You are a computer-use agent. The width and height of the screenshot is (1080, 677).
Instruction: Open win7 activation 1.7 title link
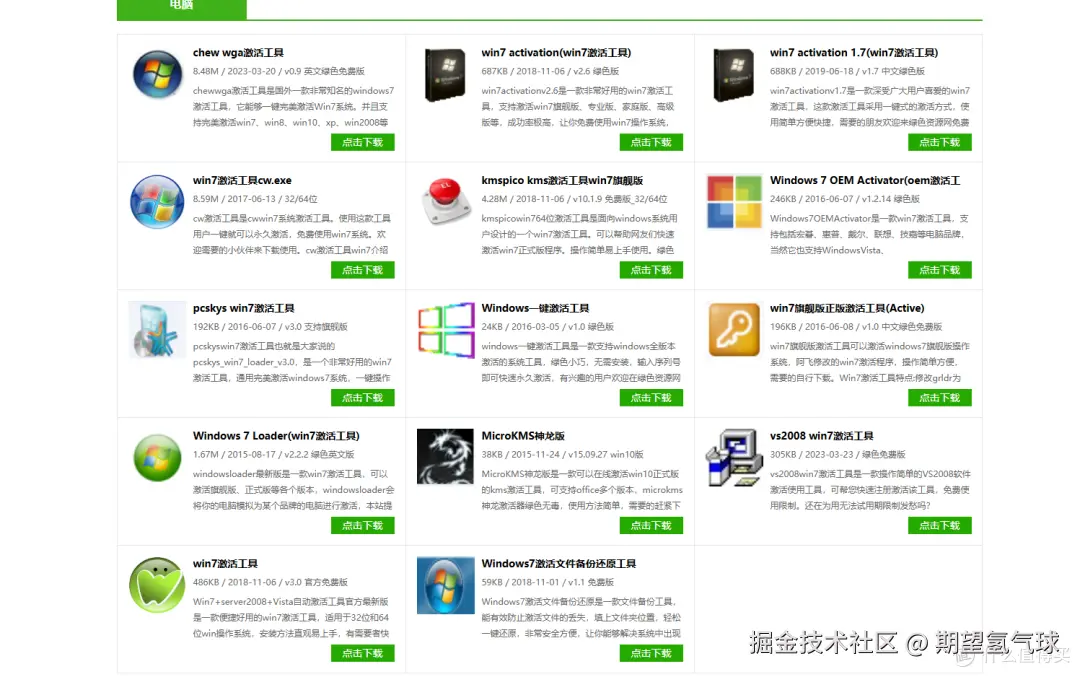click(x=853, y=53)
